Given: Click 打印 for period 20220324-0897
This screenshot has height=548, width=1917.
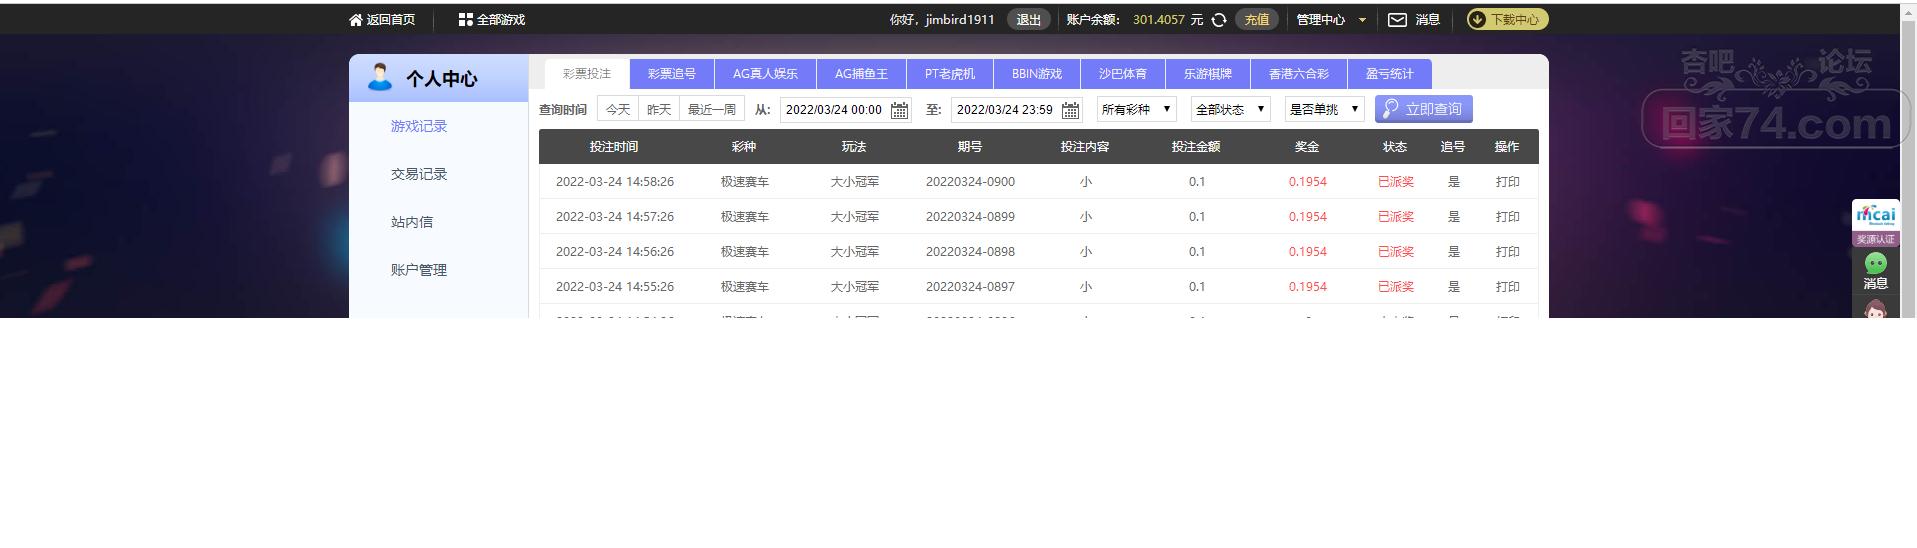Looking at the screenshot, I should click(x=1507, y=287).
